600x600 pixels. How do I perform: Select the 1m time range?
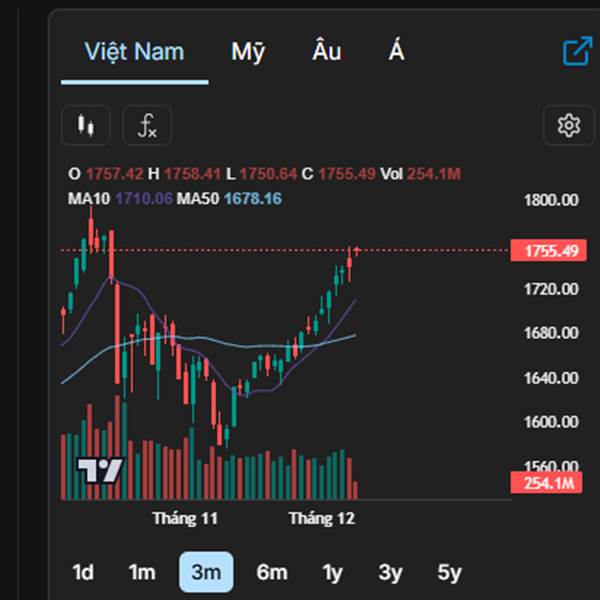[142, 572]
